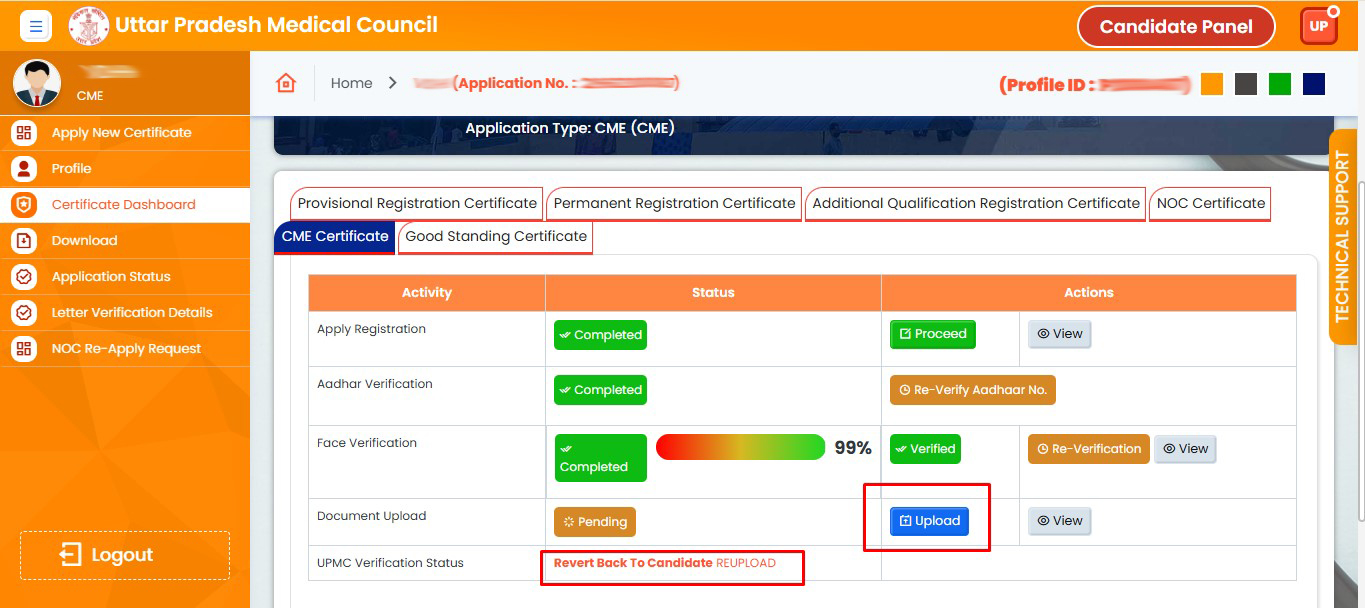
Task: Click the Re-Verify Aadhaar No. button
Action: tap(972, 390)
